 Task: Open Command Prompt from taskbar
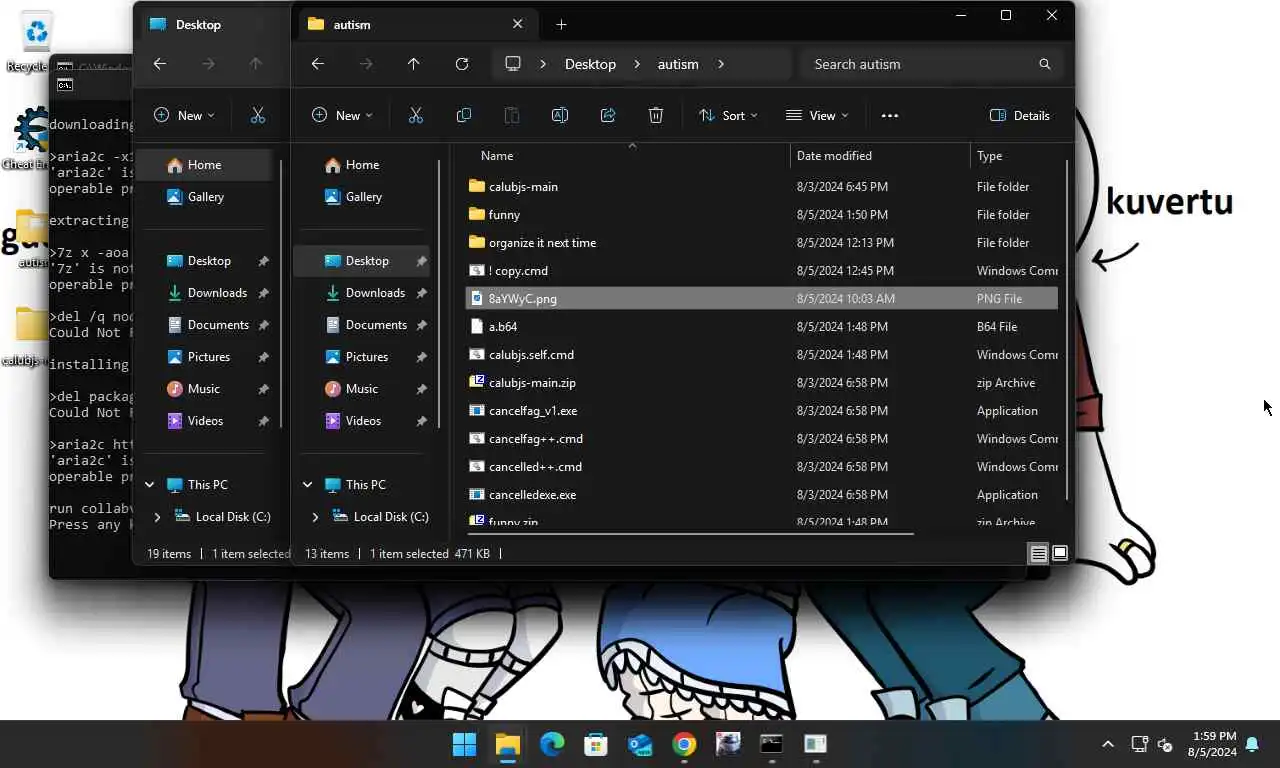pyautogui.click(x=771, y=744)
